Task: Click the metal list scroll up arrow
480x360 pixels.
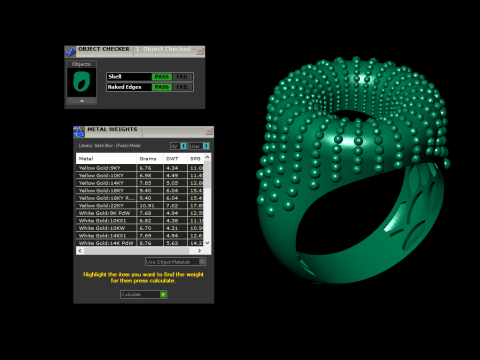Action: coord(207,157)
